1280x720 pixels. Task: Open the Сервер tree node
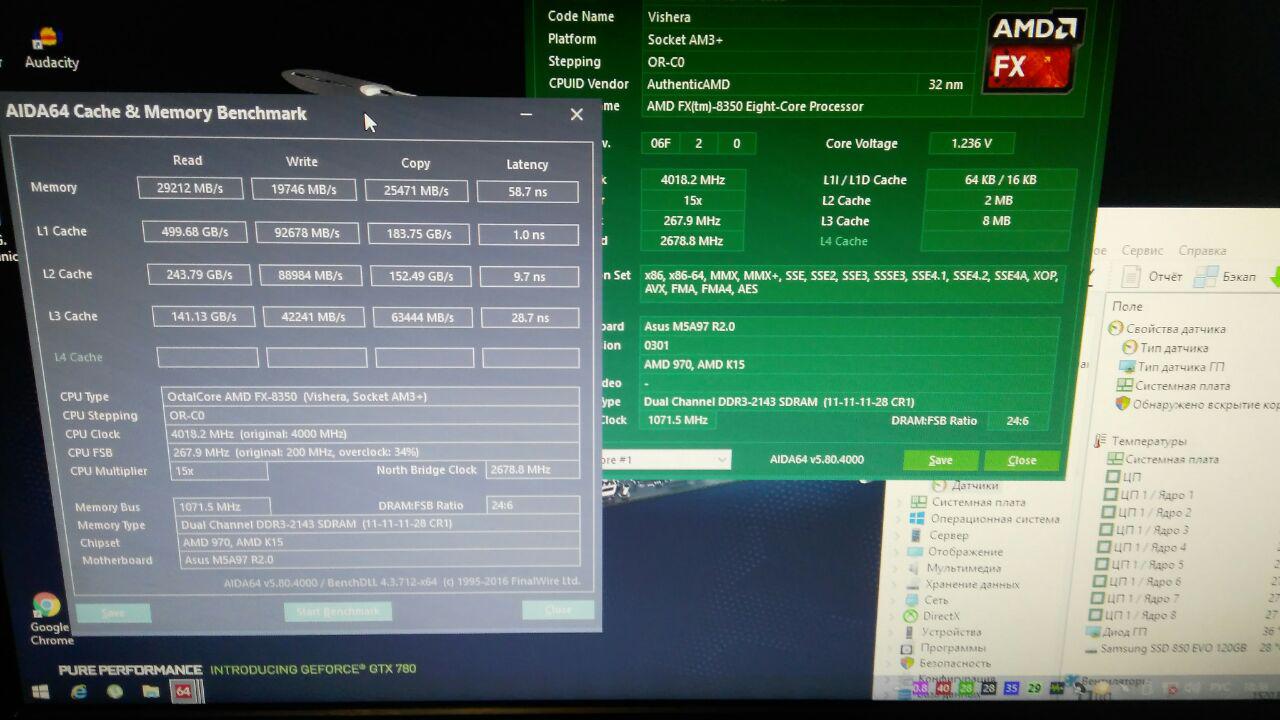[937, 535]
